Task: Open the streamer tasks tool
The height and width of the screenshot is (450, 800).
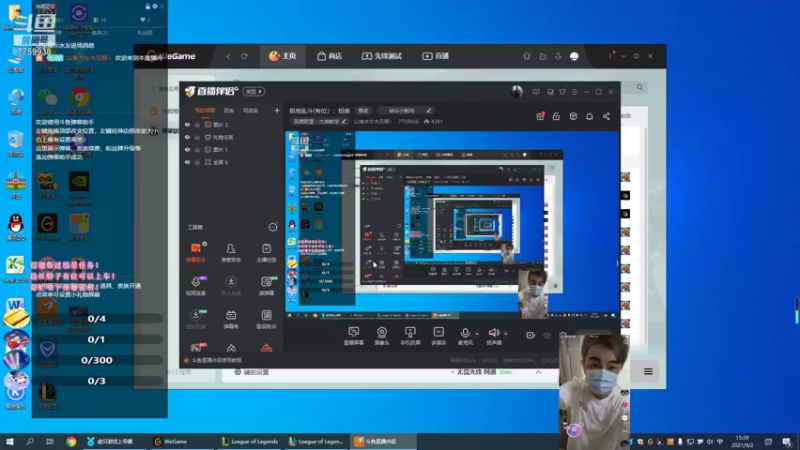Action: click(x=266, y=252)
